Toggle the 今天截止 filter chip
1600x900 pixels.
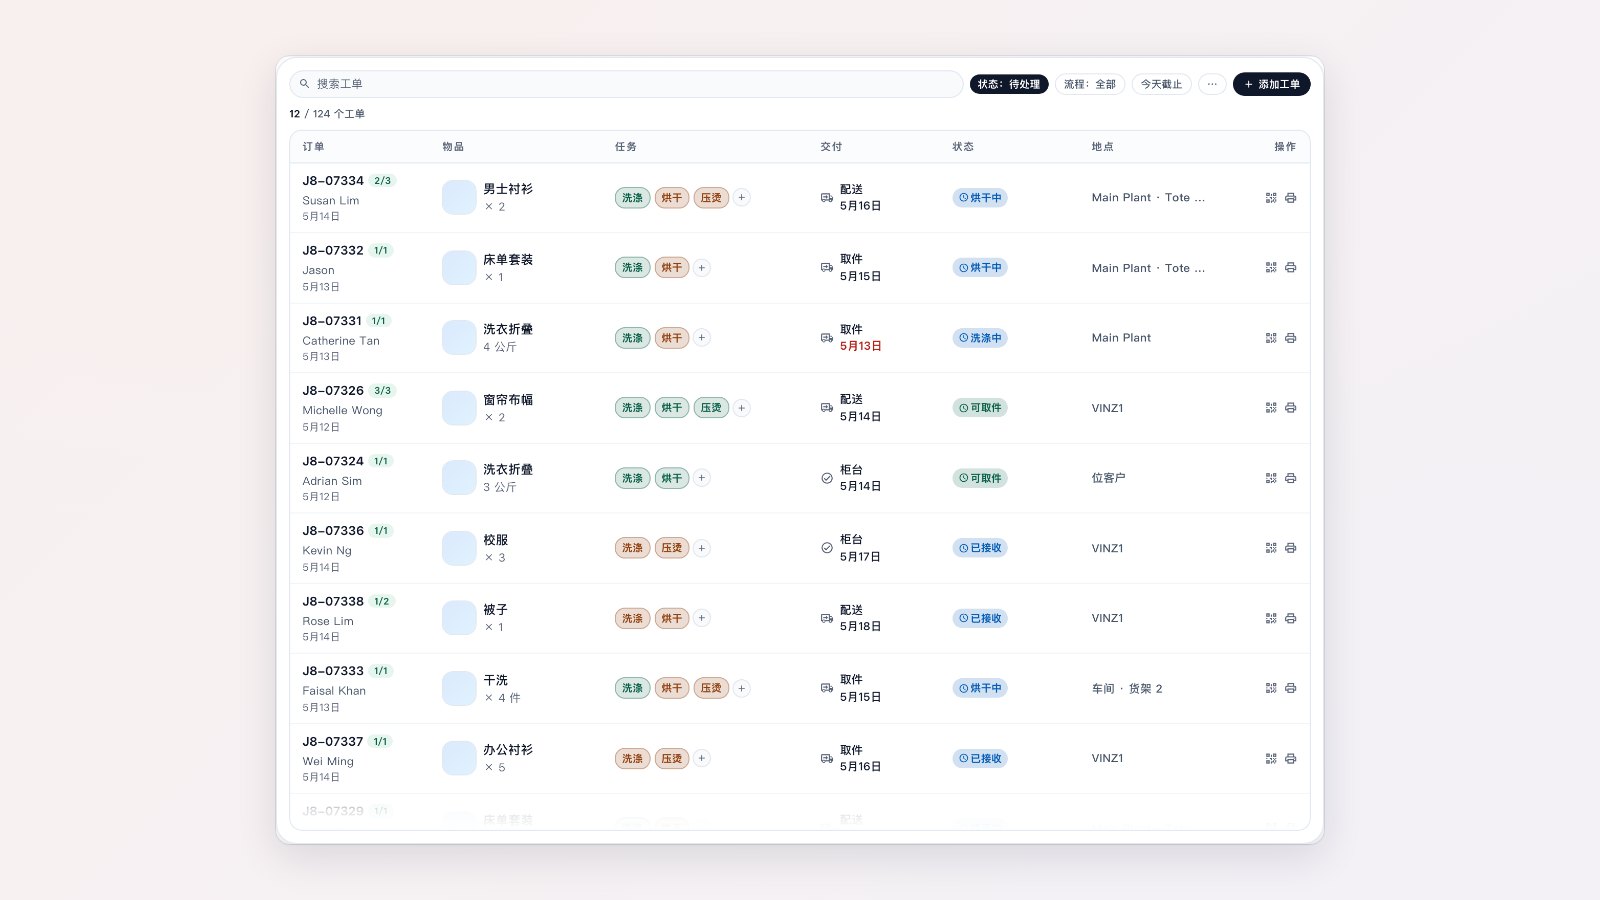tap(1162, 84)
